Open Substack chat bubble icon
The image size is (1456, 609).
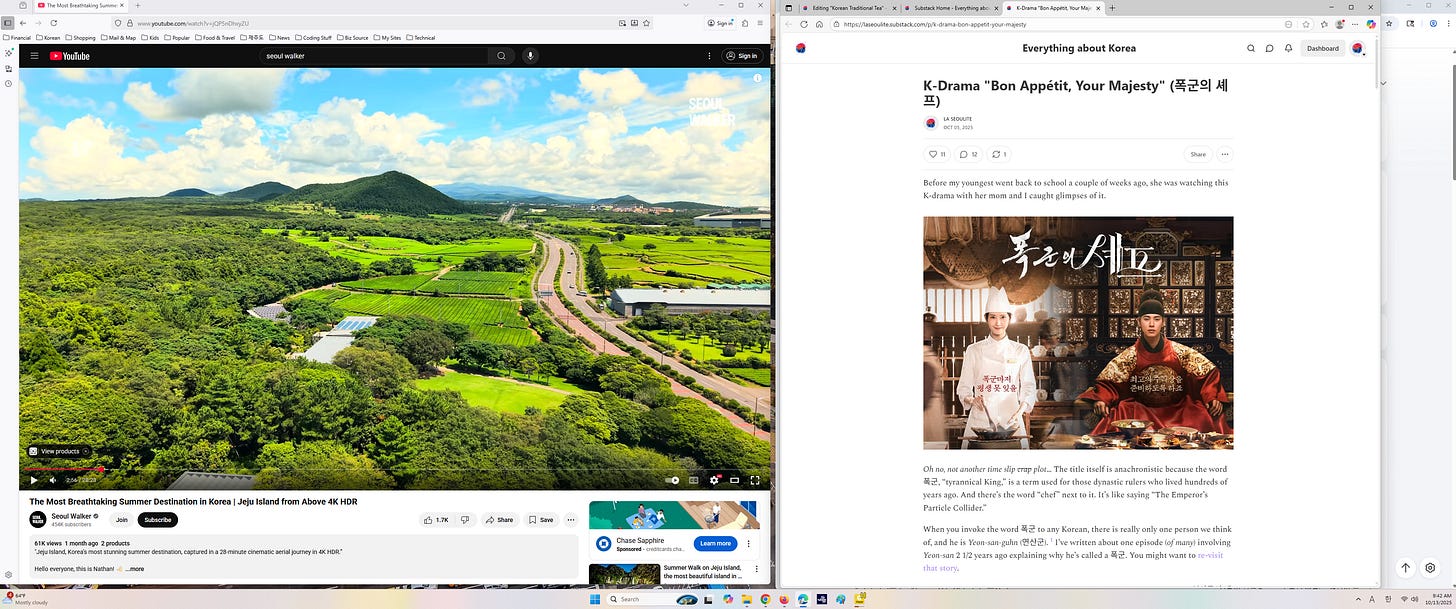coord(1270,48)
